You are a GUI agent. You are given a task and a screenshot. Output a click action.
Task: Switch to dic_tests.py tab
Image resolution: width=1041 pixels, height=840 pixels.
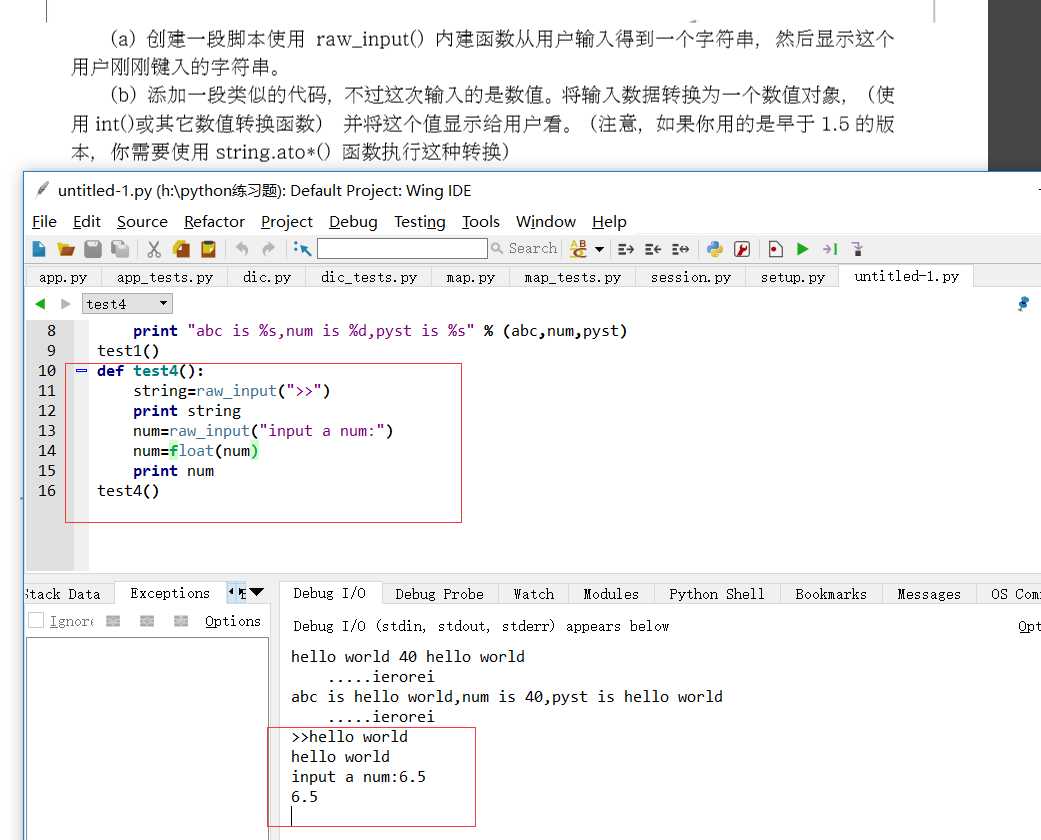tap(369, 278)
